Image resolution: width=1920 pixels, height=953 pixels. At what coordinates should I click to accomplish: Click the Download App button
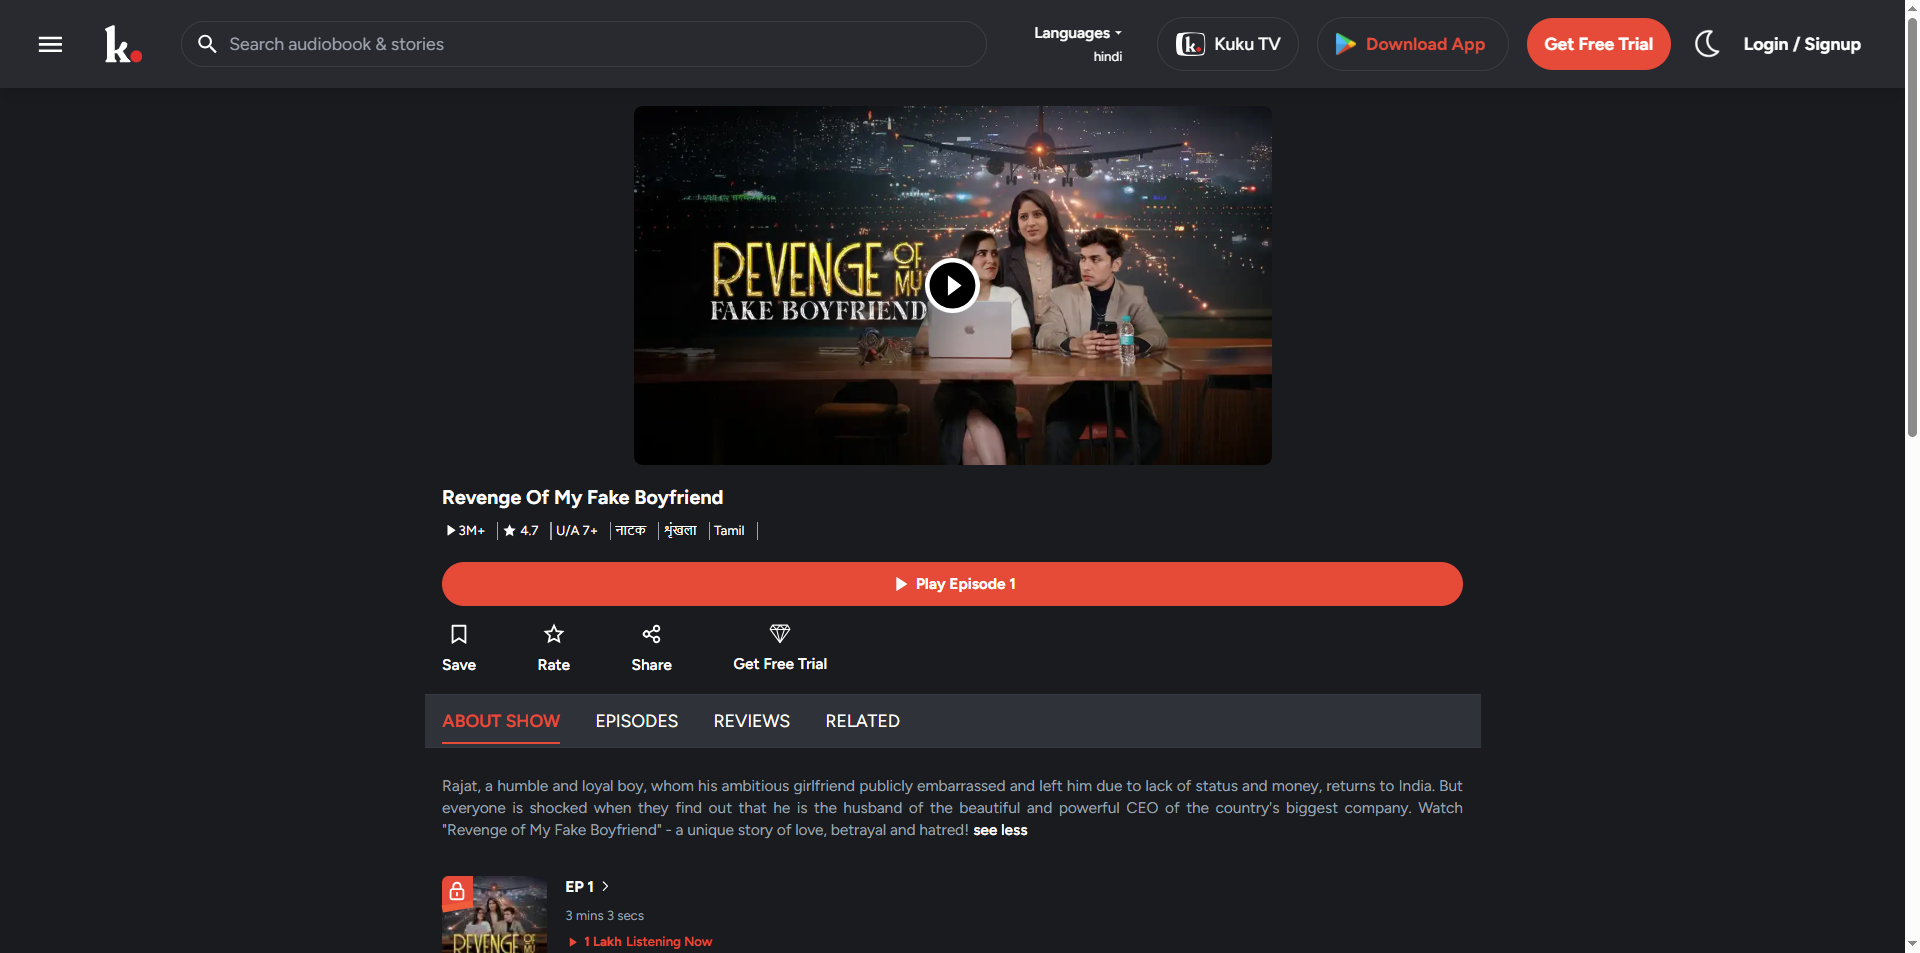tap(1411, 44)
